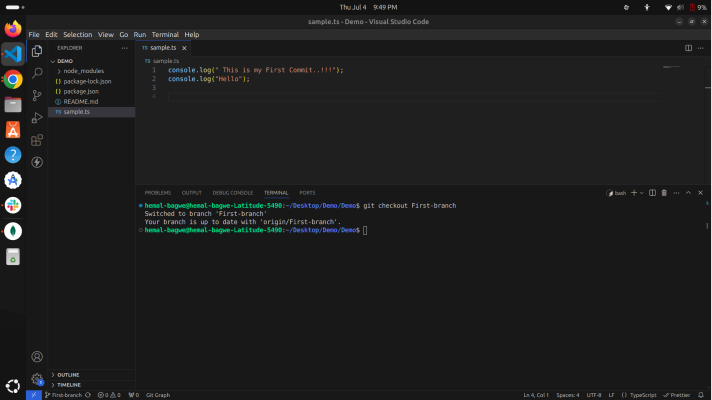Change the UTF-8 file encoding
Image resolution: width=712 pixels, height=400 pixels.
(x=593, y=395)
